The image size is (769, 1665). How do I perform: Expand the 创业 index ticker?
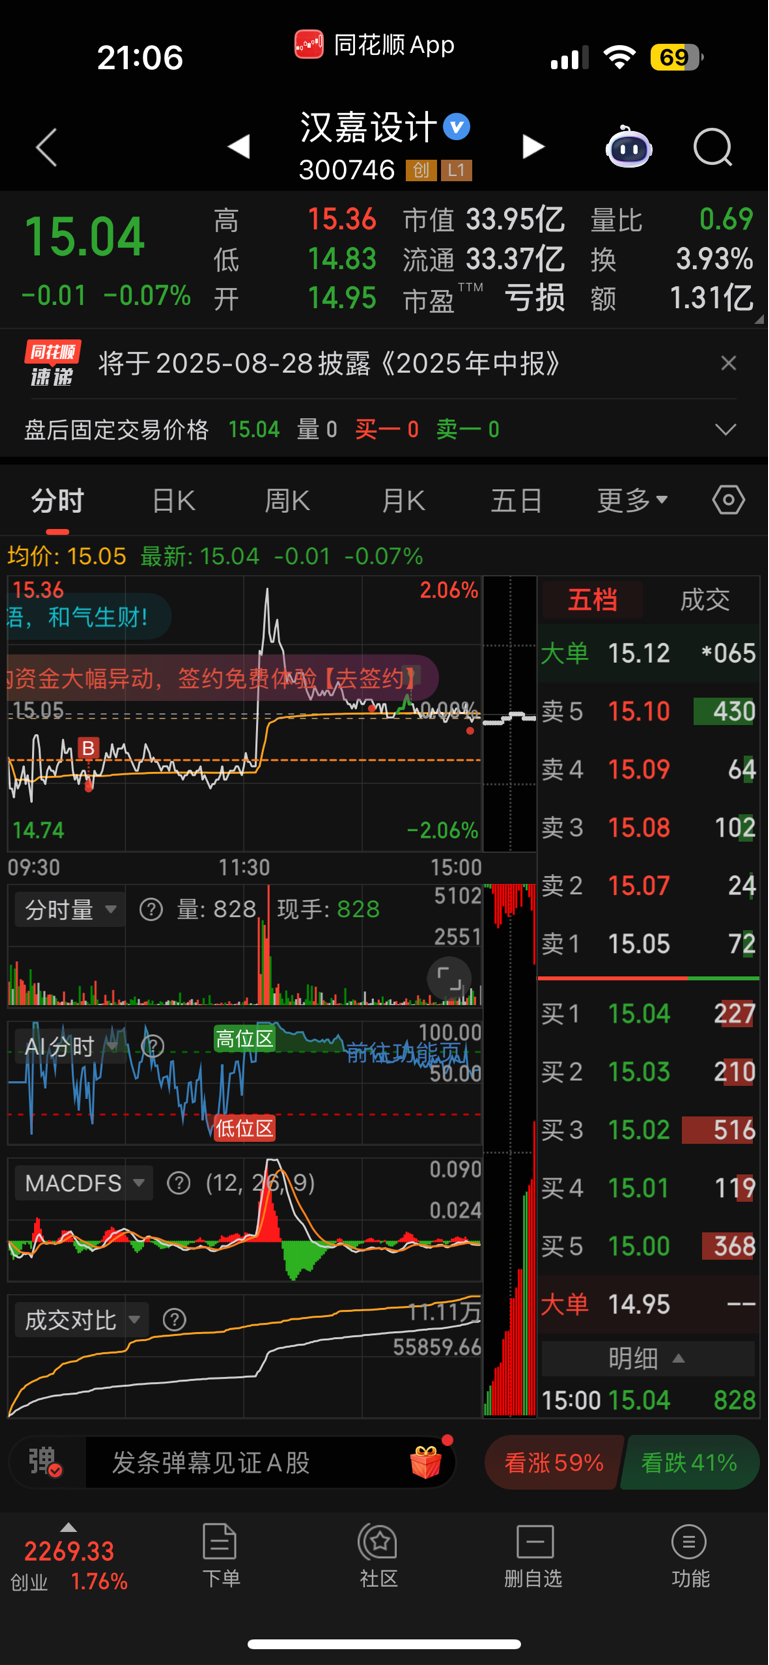[69, 1558]
